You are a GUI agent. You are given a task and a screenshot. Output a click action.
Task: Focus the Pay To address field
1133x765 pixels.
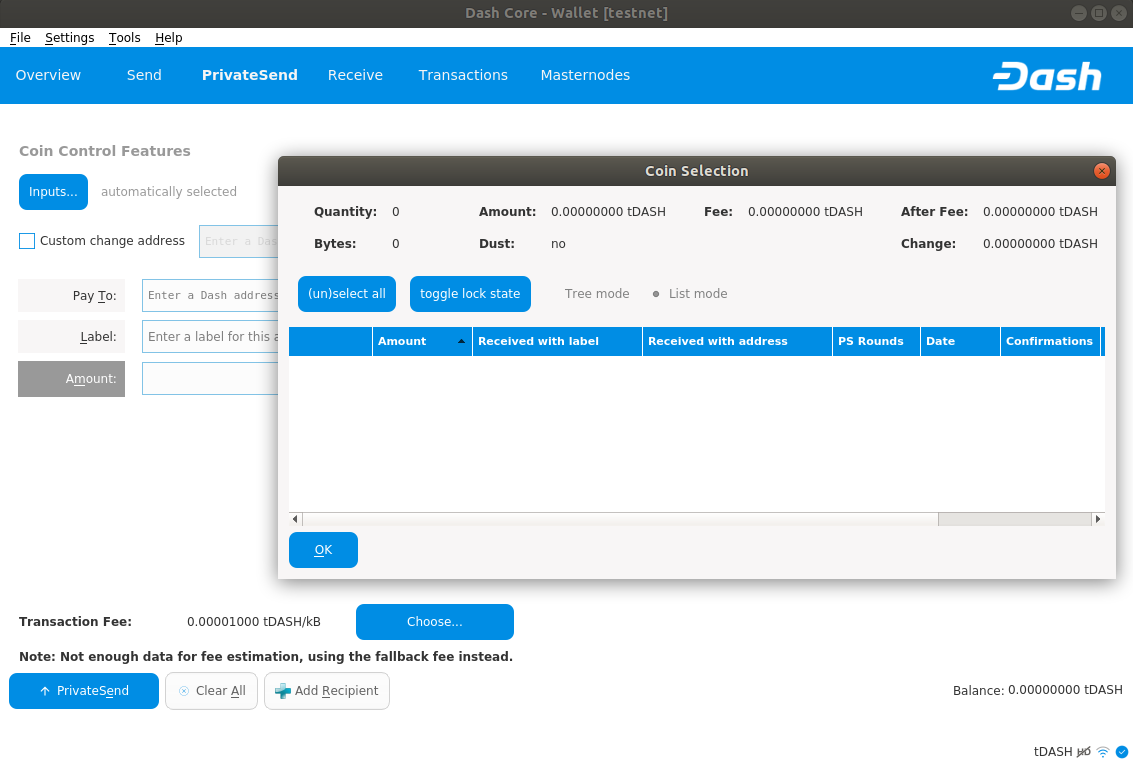coord(210,295)
